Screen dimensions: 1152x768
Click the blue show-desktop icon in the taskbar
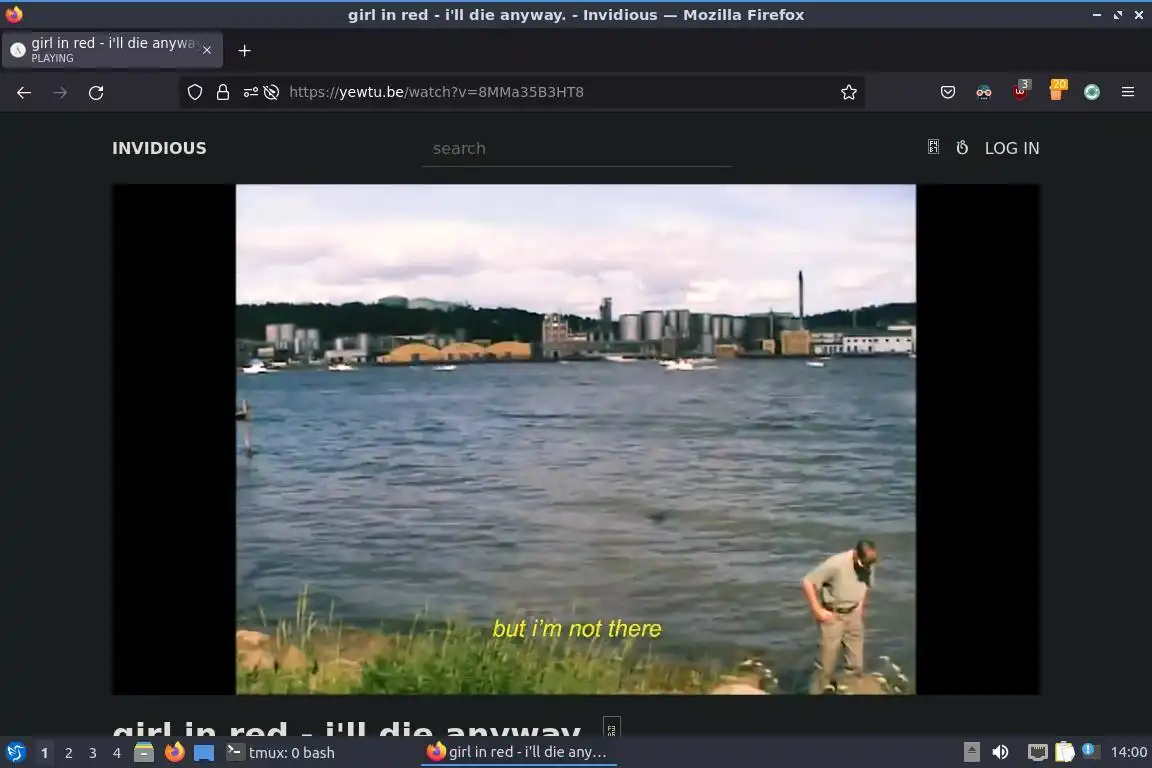pyautogui.click(x=204, y=753)
